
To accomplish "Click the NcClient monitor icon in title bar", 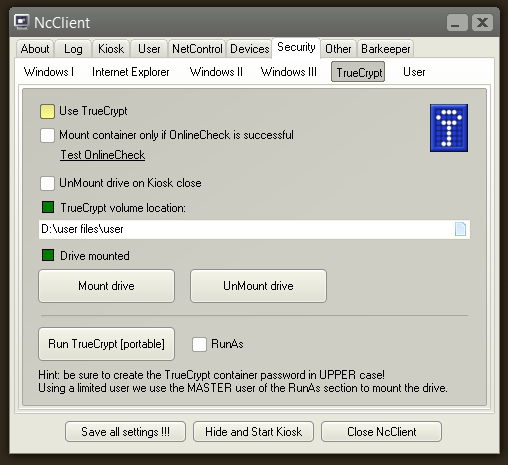I will click(22, 22).
